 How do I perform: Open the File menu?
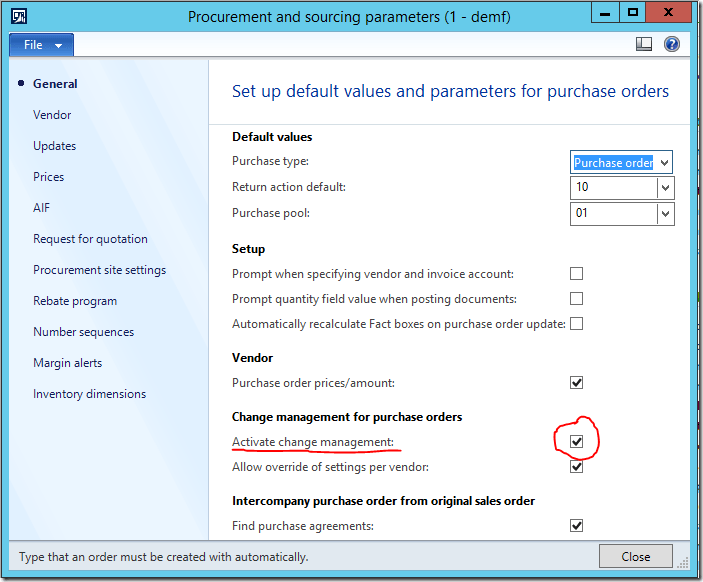[41, 45]
